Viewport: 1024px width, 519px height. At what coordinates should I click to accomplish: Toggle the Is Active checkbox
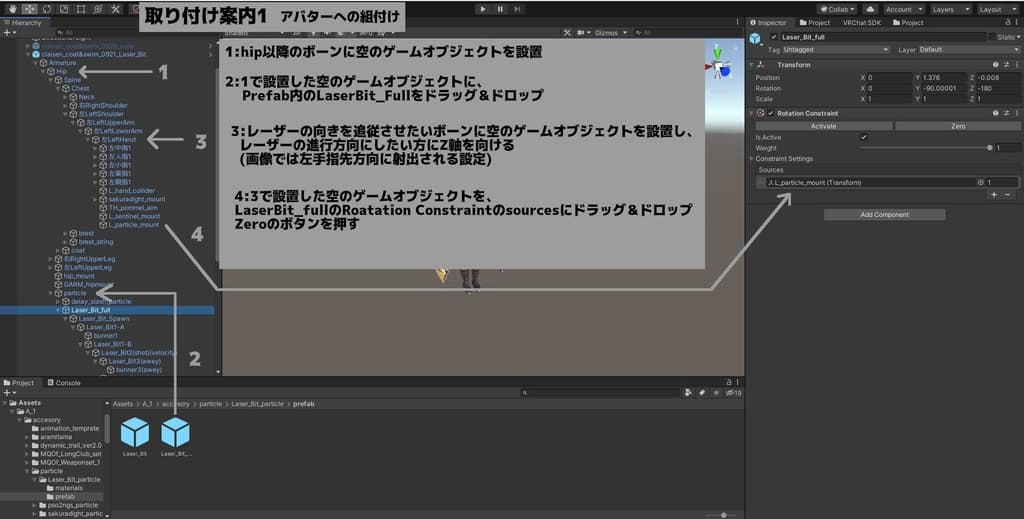(x=864, y=137)
